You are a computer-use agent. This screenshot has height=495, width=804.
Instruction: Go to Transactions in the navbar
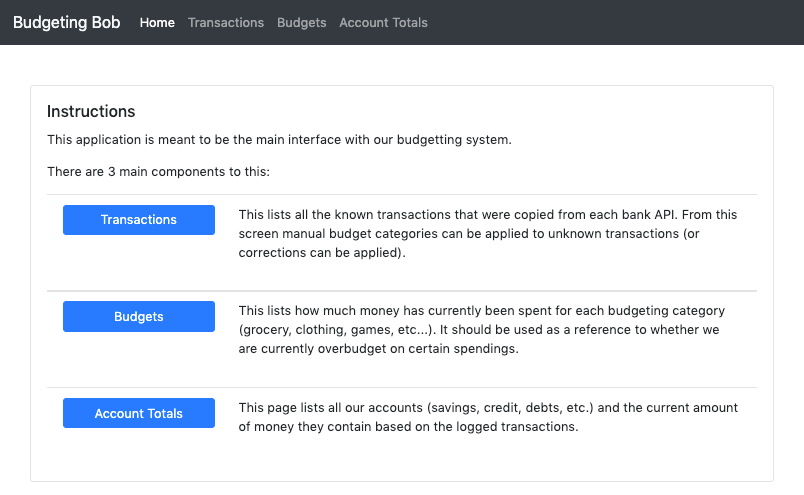pyautogui.click(x=226, y=23)
